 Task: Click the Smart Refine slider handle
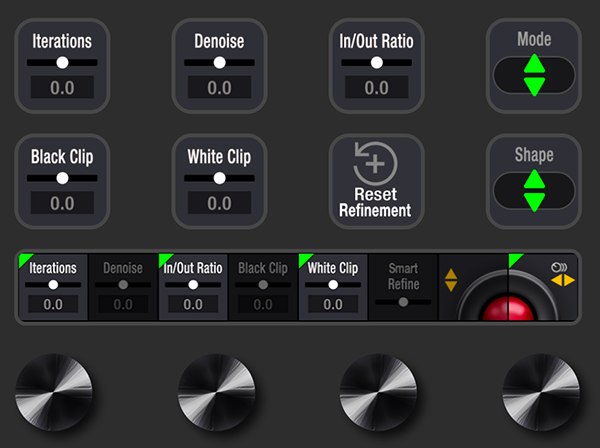coord(403,302)
